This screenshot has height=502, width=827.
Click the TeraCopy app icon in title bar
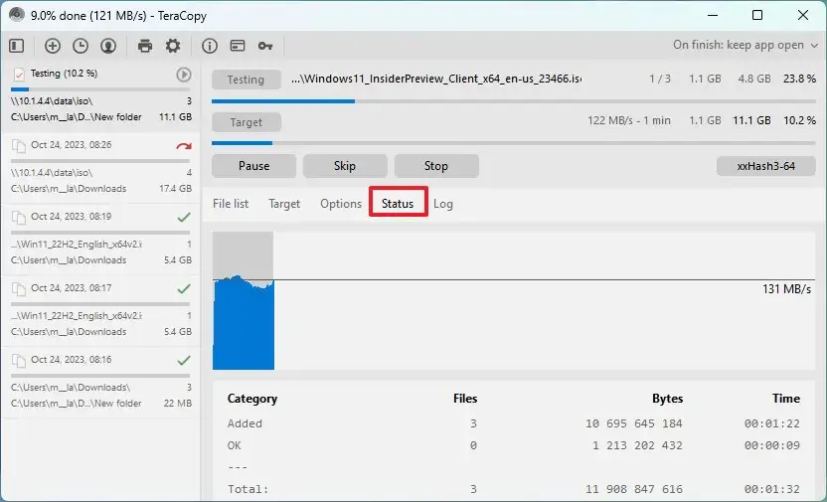(x=17, y=15)
